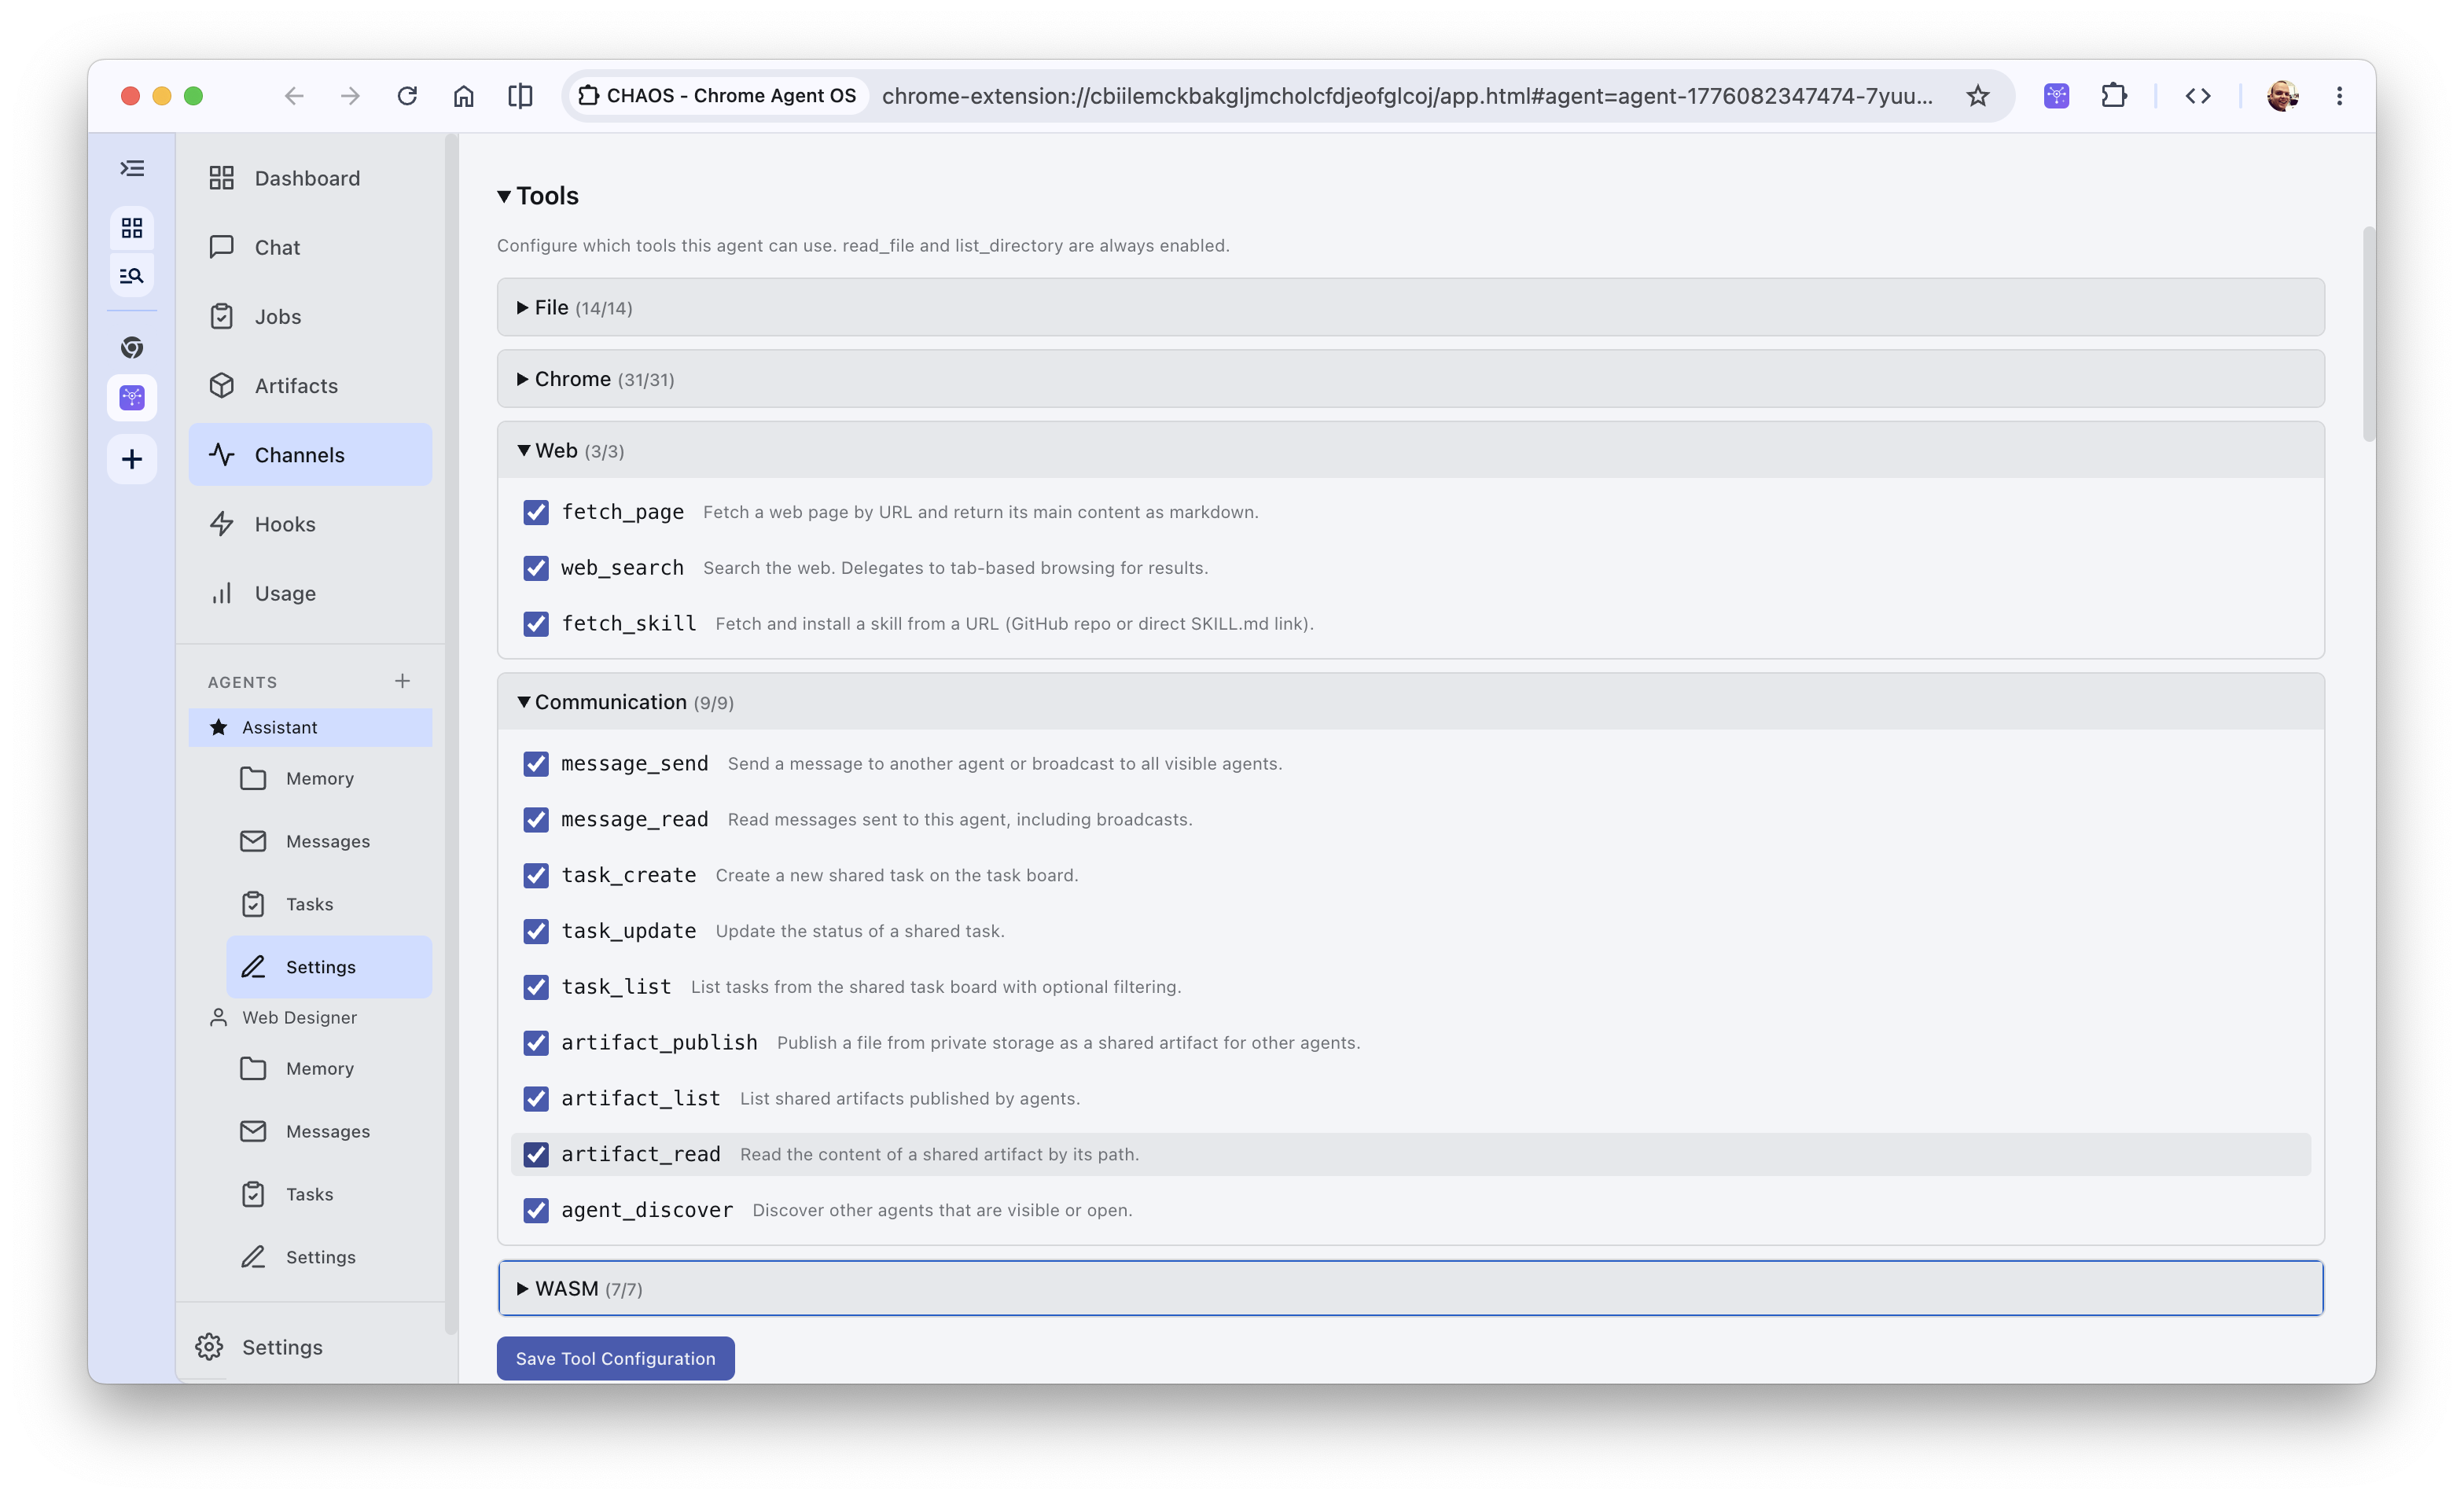2464x1500 pixels.
Task: Collapse the Communication tools group
Action: pos(1410,702)
